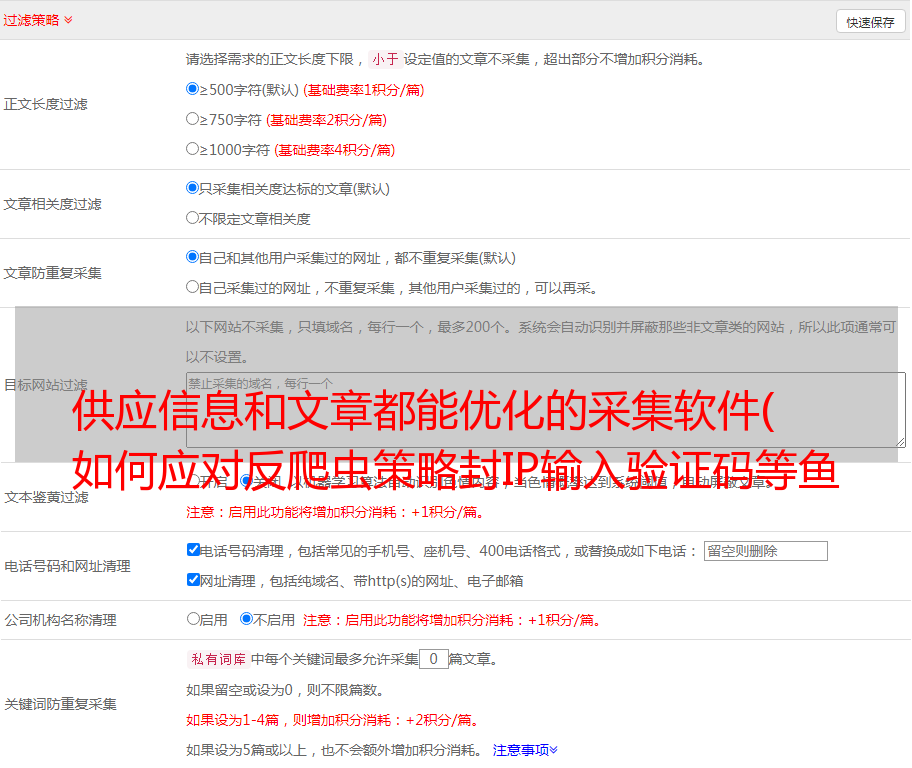Enable 公司机构名称清理 with 启用 radio
The height and width of the screenshot is (768, 912).
193,619
